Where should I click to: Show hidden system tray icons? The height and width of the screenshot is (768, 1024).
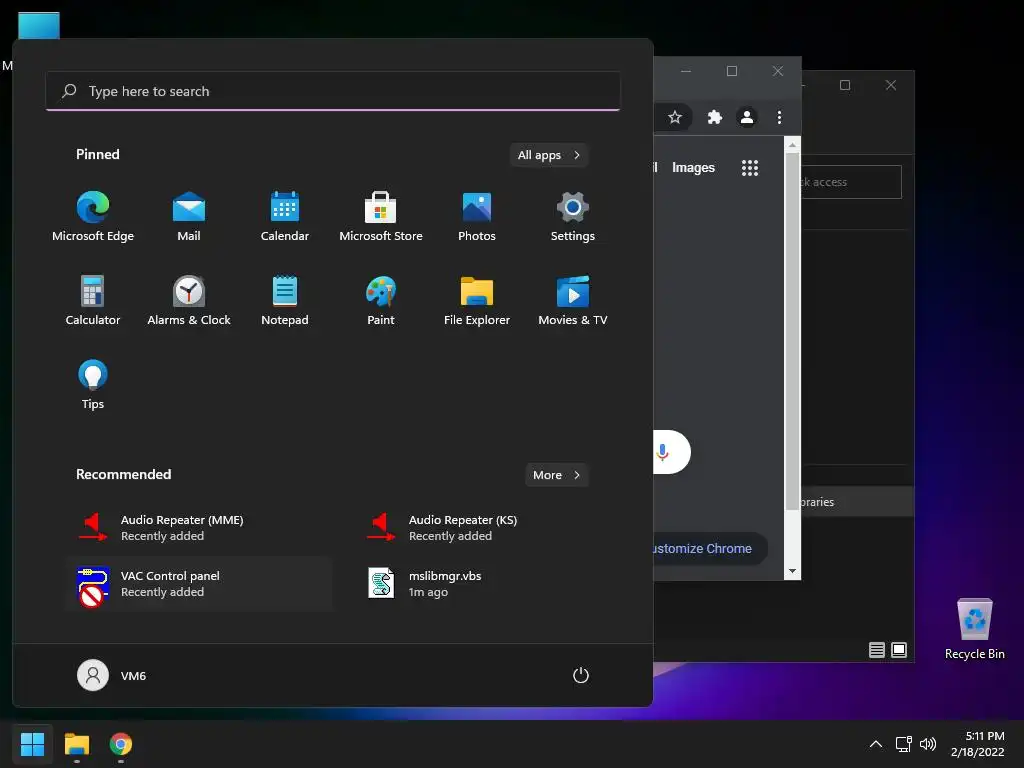(876, 744)
